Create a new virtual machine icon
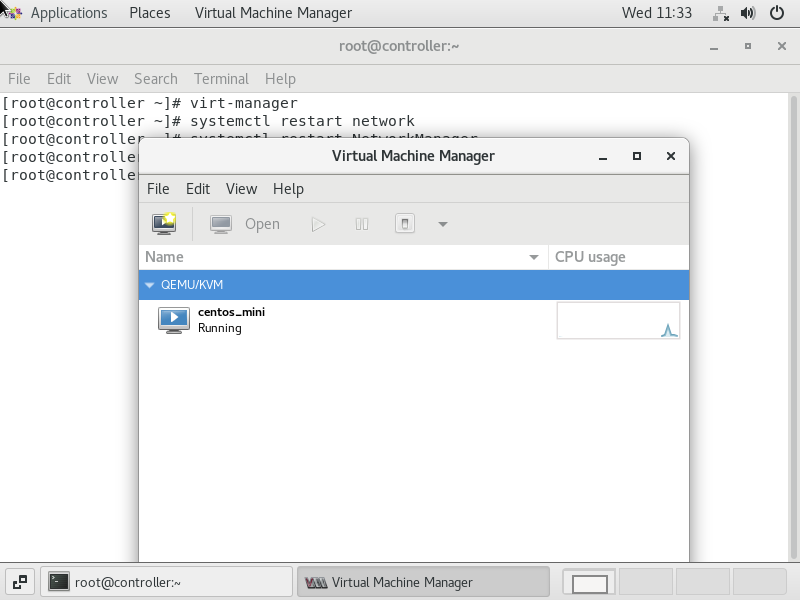Screen dimensions: 800x600 [164, 223]
